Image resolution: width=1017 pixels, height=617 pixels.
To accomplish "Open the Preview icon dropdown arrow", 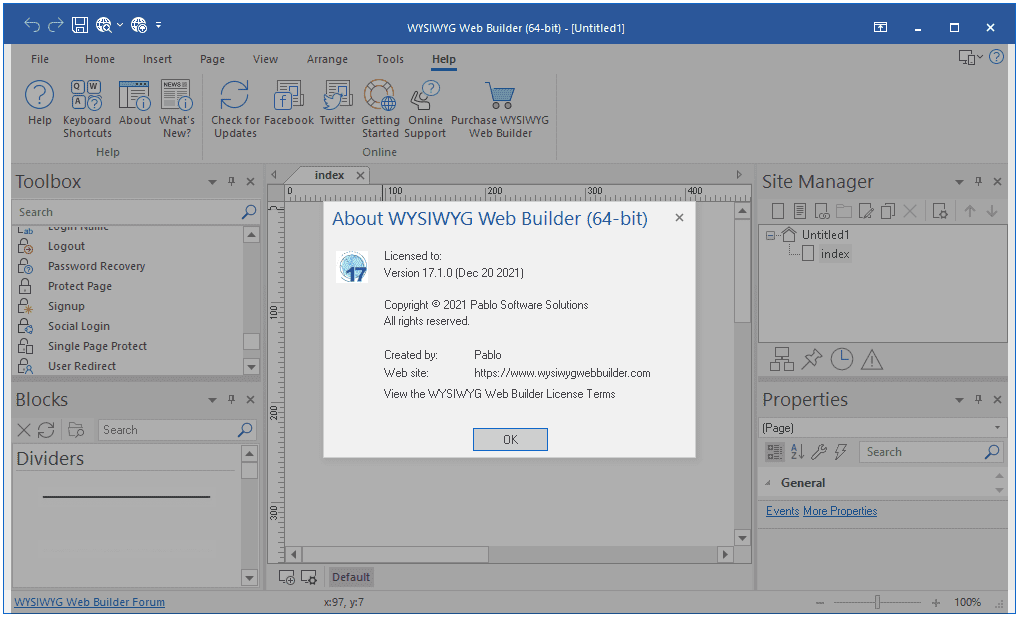I will click(120, 25).
